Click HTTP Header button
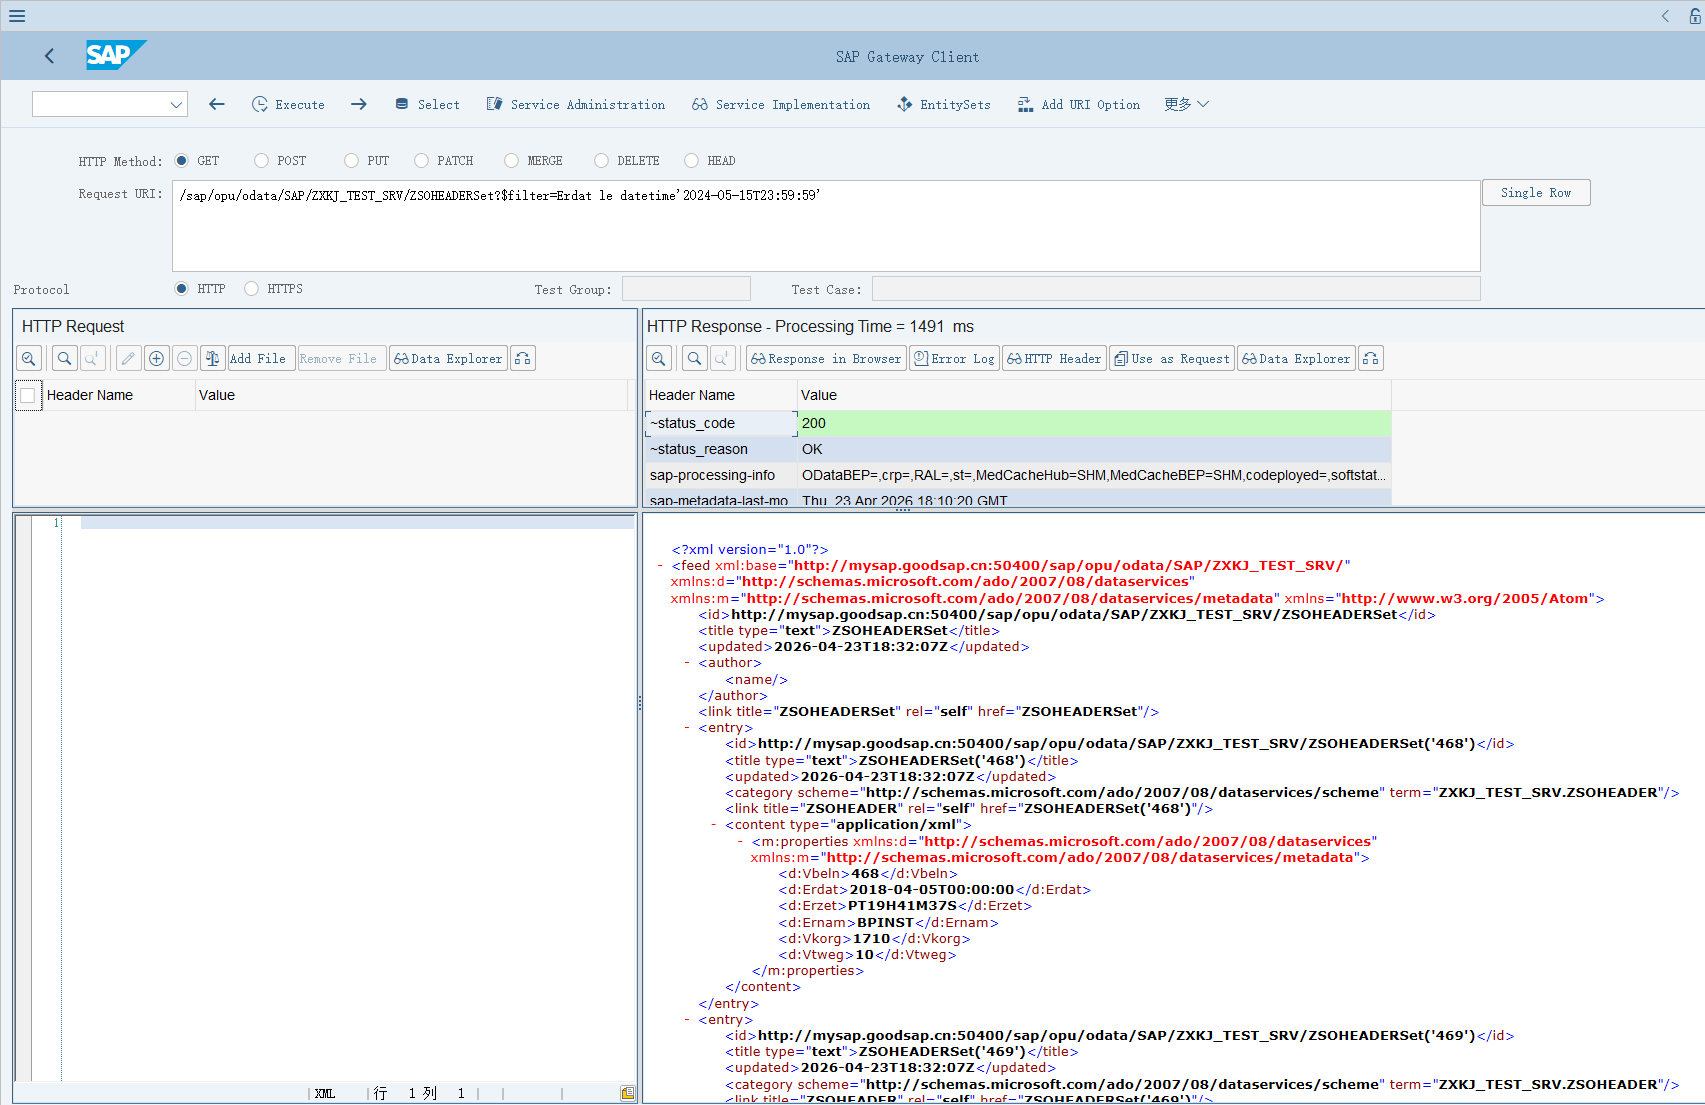1705x1105 pixels. point(1054,358)
